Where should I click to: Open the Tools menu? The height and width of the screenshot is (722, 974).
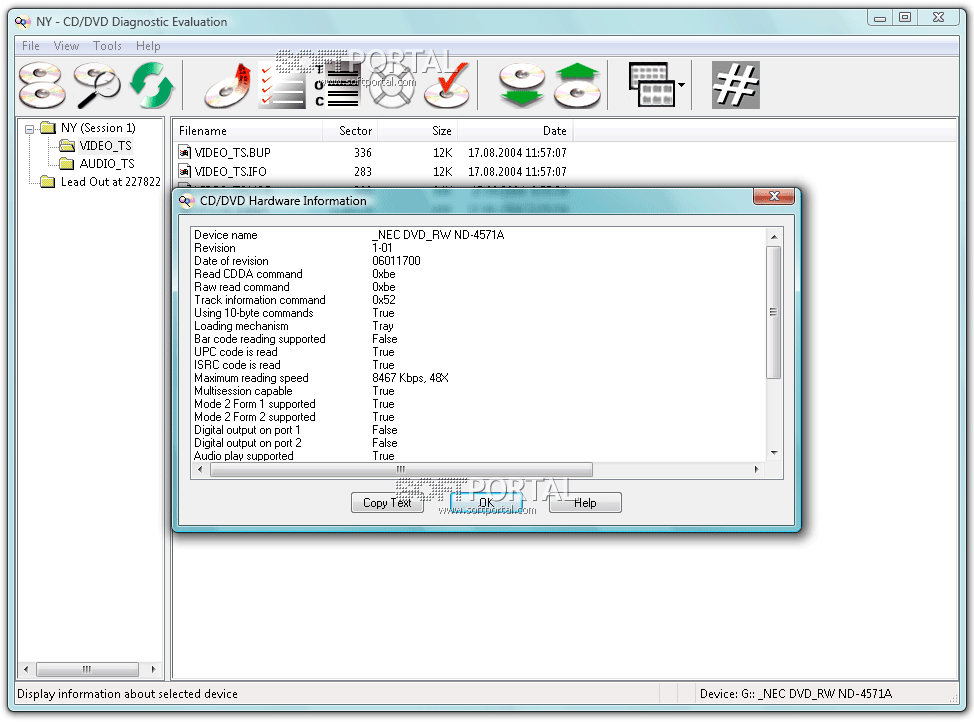(x=107, y=46)
